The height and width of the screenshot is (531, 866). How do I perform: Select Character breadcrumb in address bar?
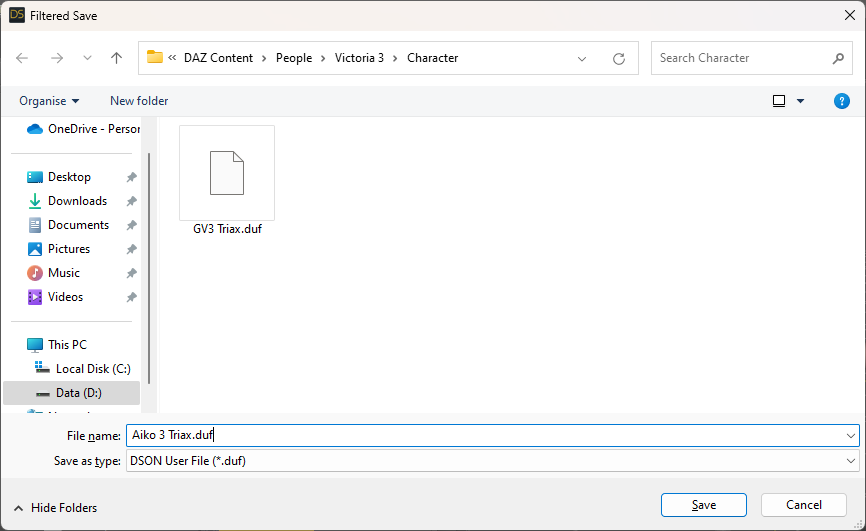click(432, 58)
